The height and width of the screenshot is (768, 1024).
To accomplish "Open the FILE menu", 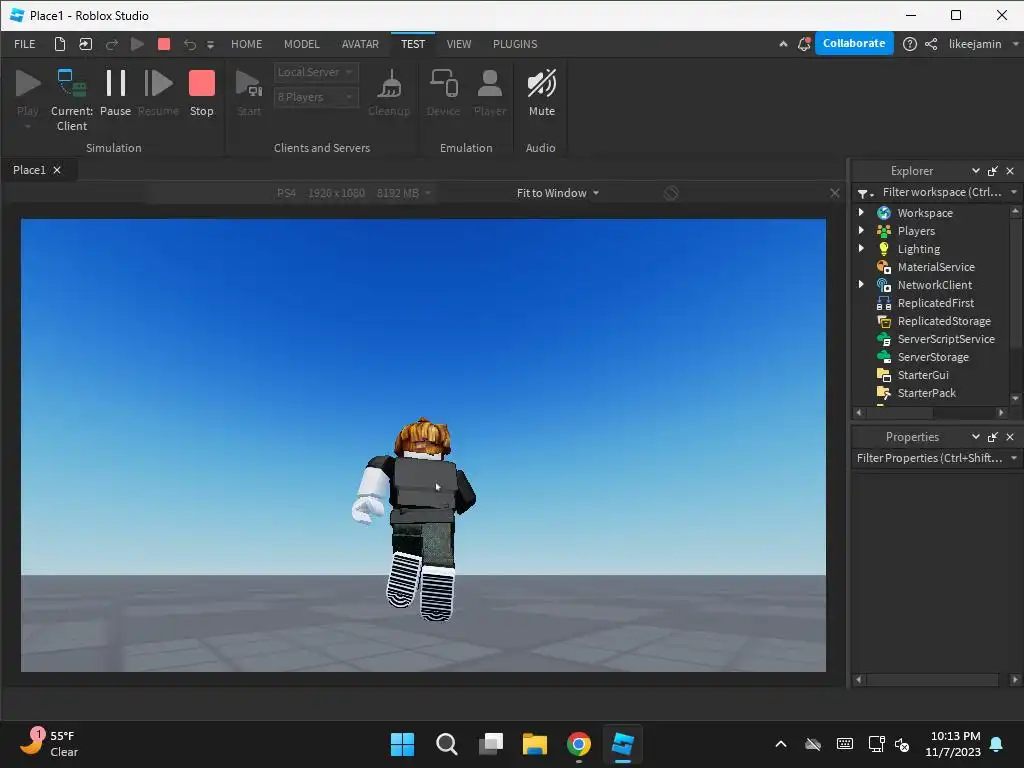I will 25,44.
